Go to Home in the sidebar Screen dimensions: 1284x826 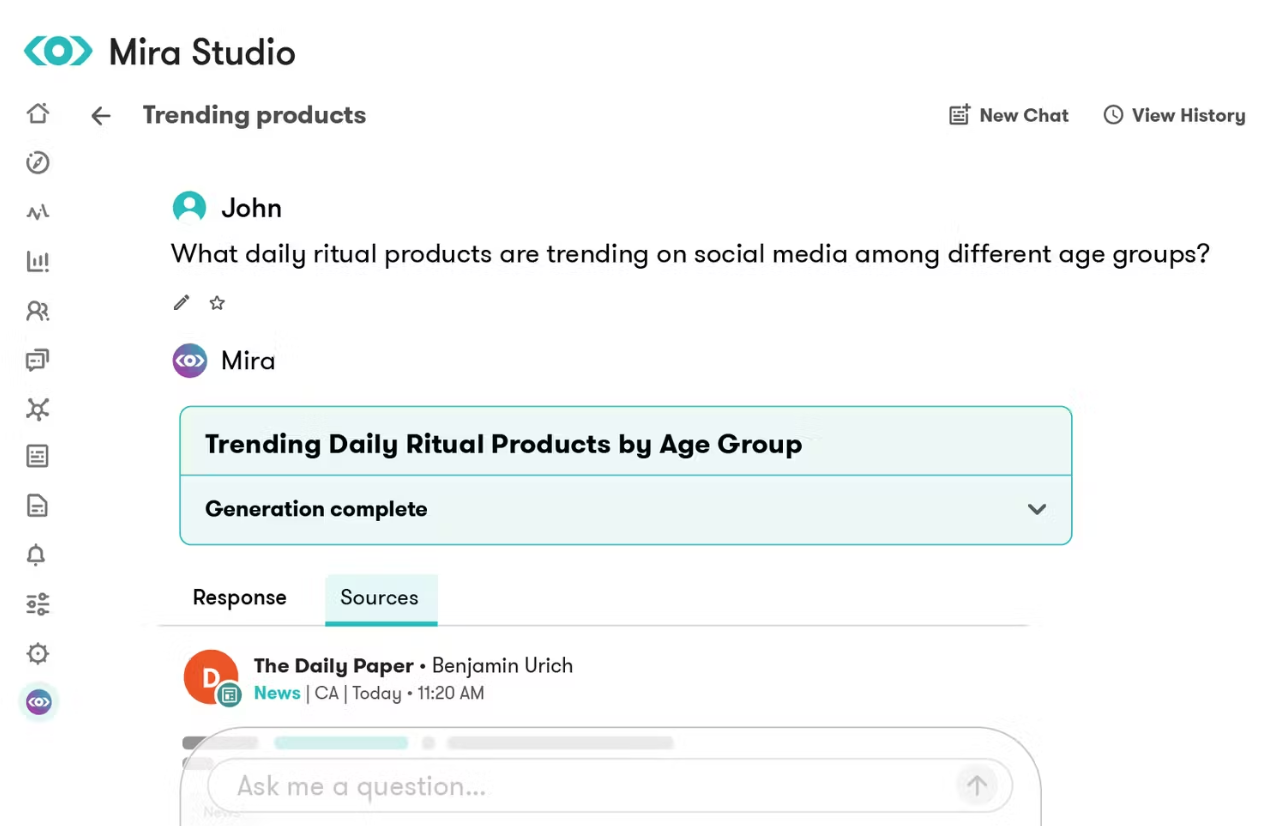tap(38, 113)
